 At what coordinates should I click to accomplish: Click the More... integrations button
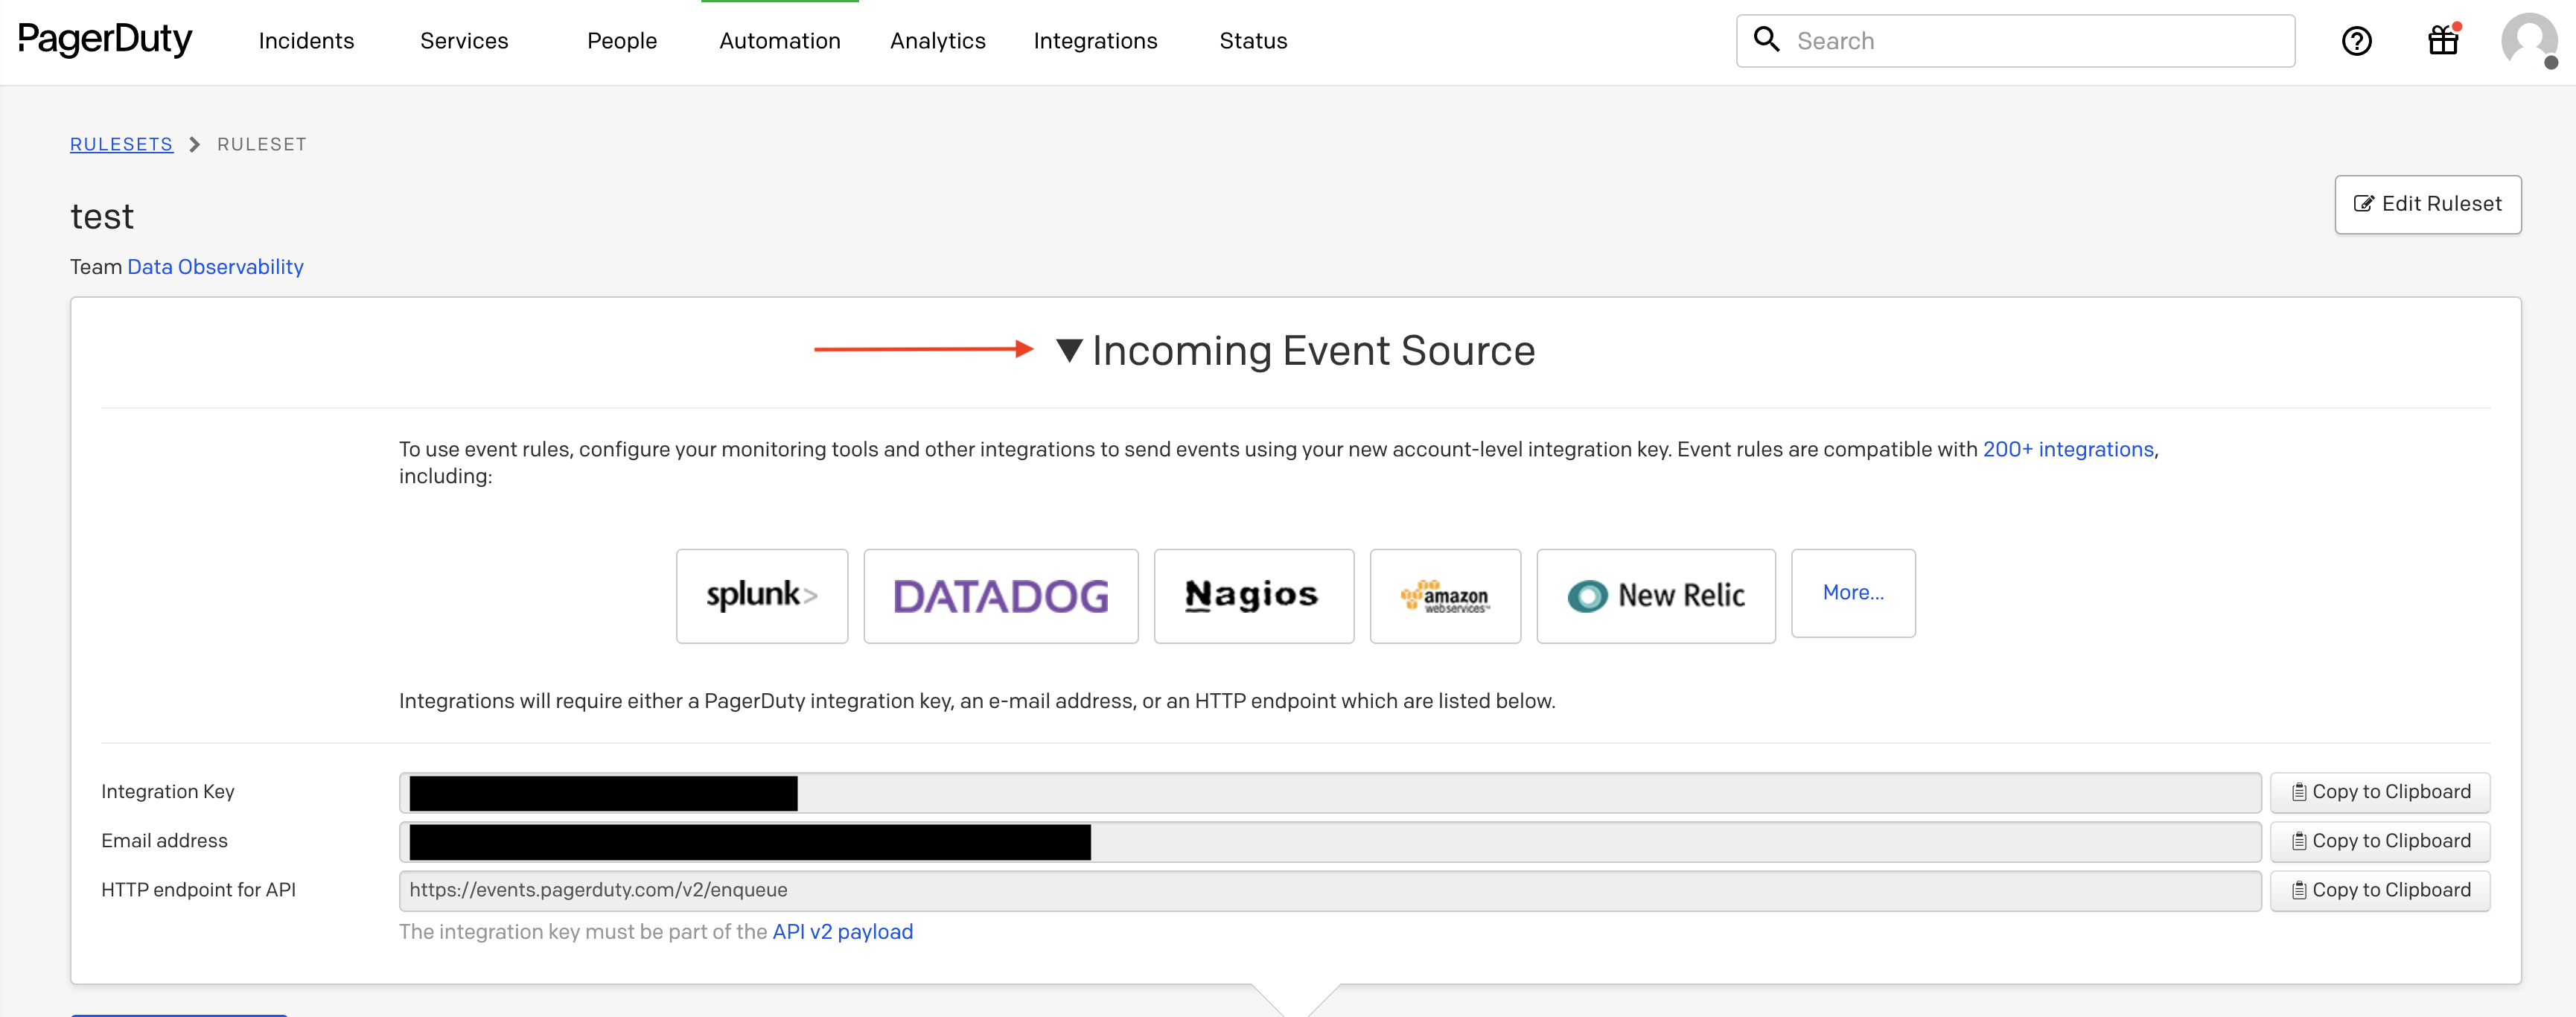click(x=1852, y=592)
